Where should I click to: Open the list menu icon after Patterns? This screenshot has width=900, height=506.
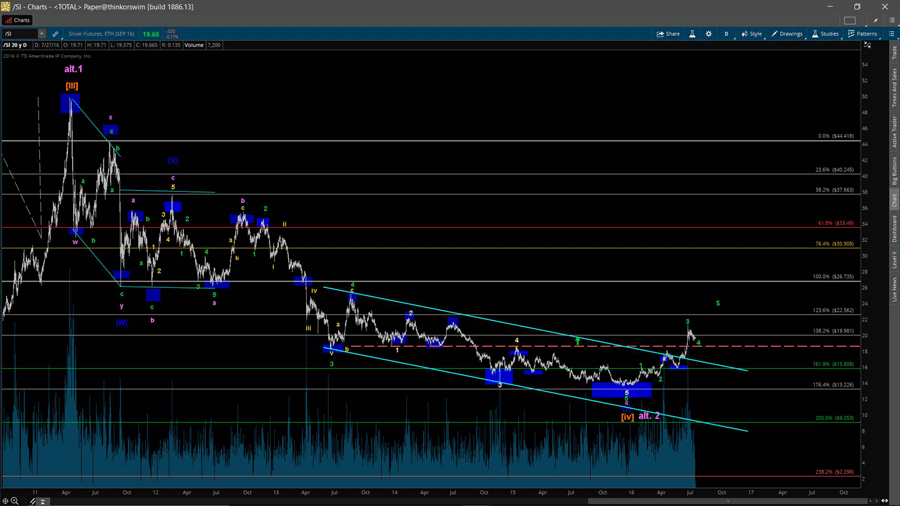(x=891, y=34)
